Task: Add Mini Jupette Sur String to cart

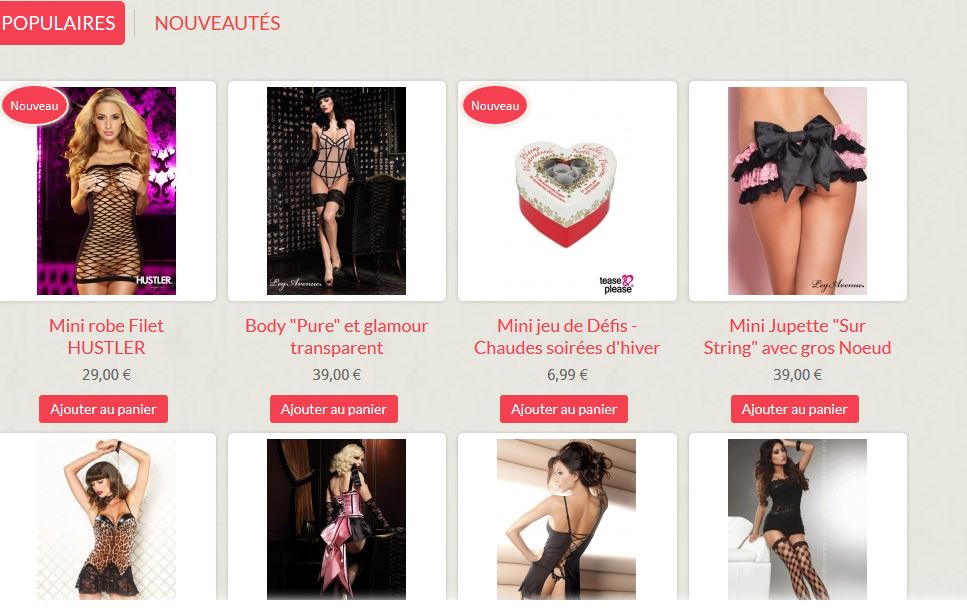Action: click(x=794, y=409)
